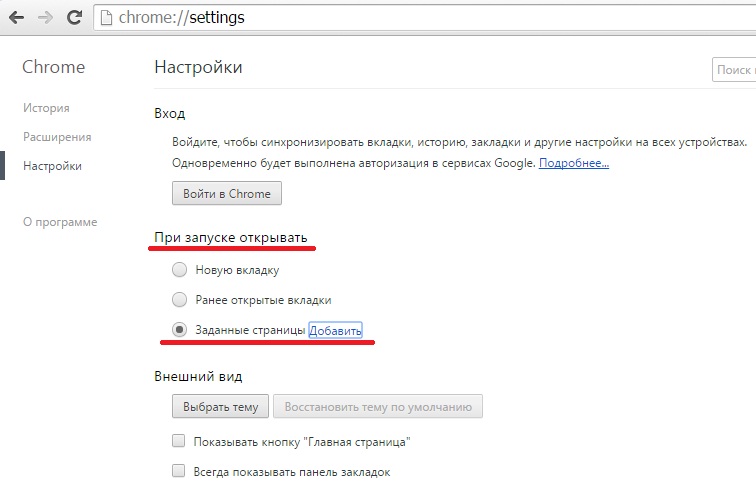Check "Всегда показывать панель закладок"
The image size is (756, 485).
[179, 471]
